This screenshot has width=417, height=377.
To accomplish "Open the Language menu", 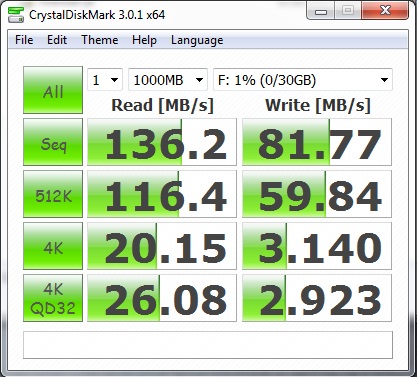I will point(197,40).
